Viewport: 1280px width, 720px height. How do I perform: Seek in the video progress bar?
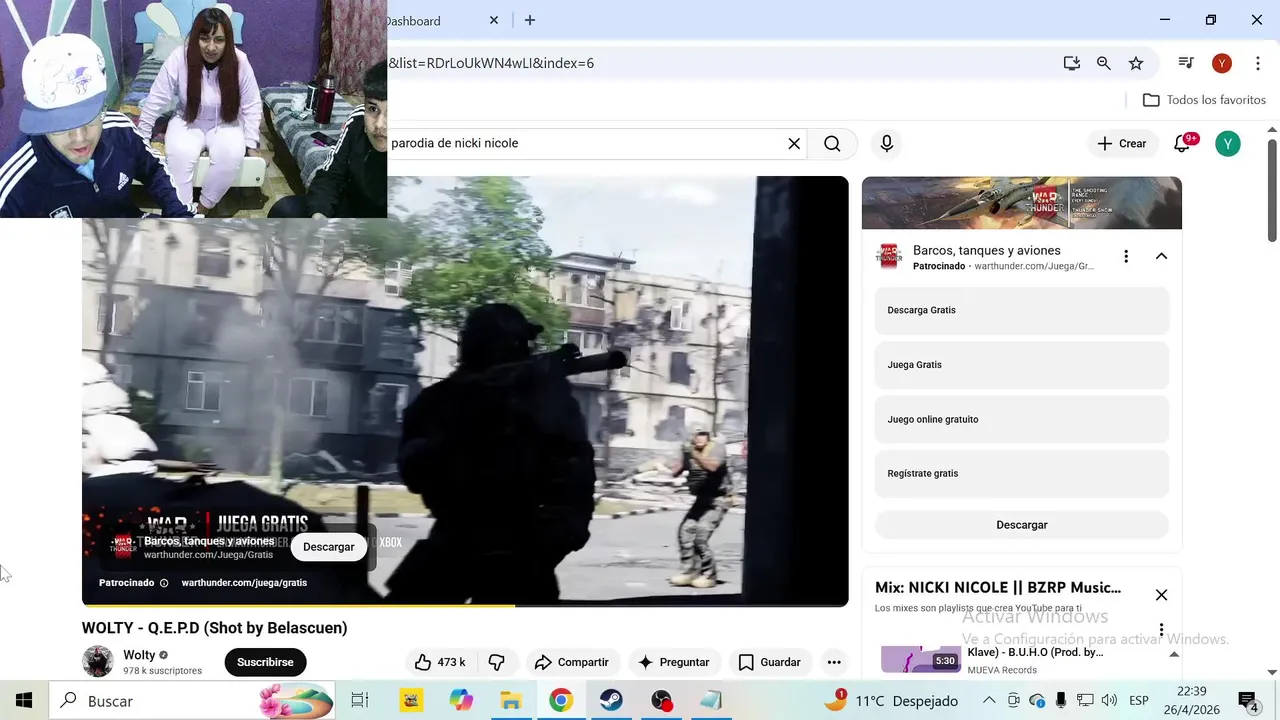point(465,605)
